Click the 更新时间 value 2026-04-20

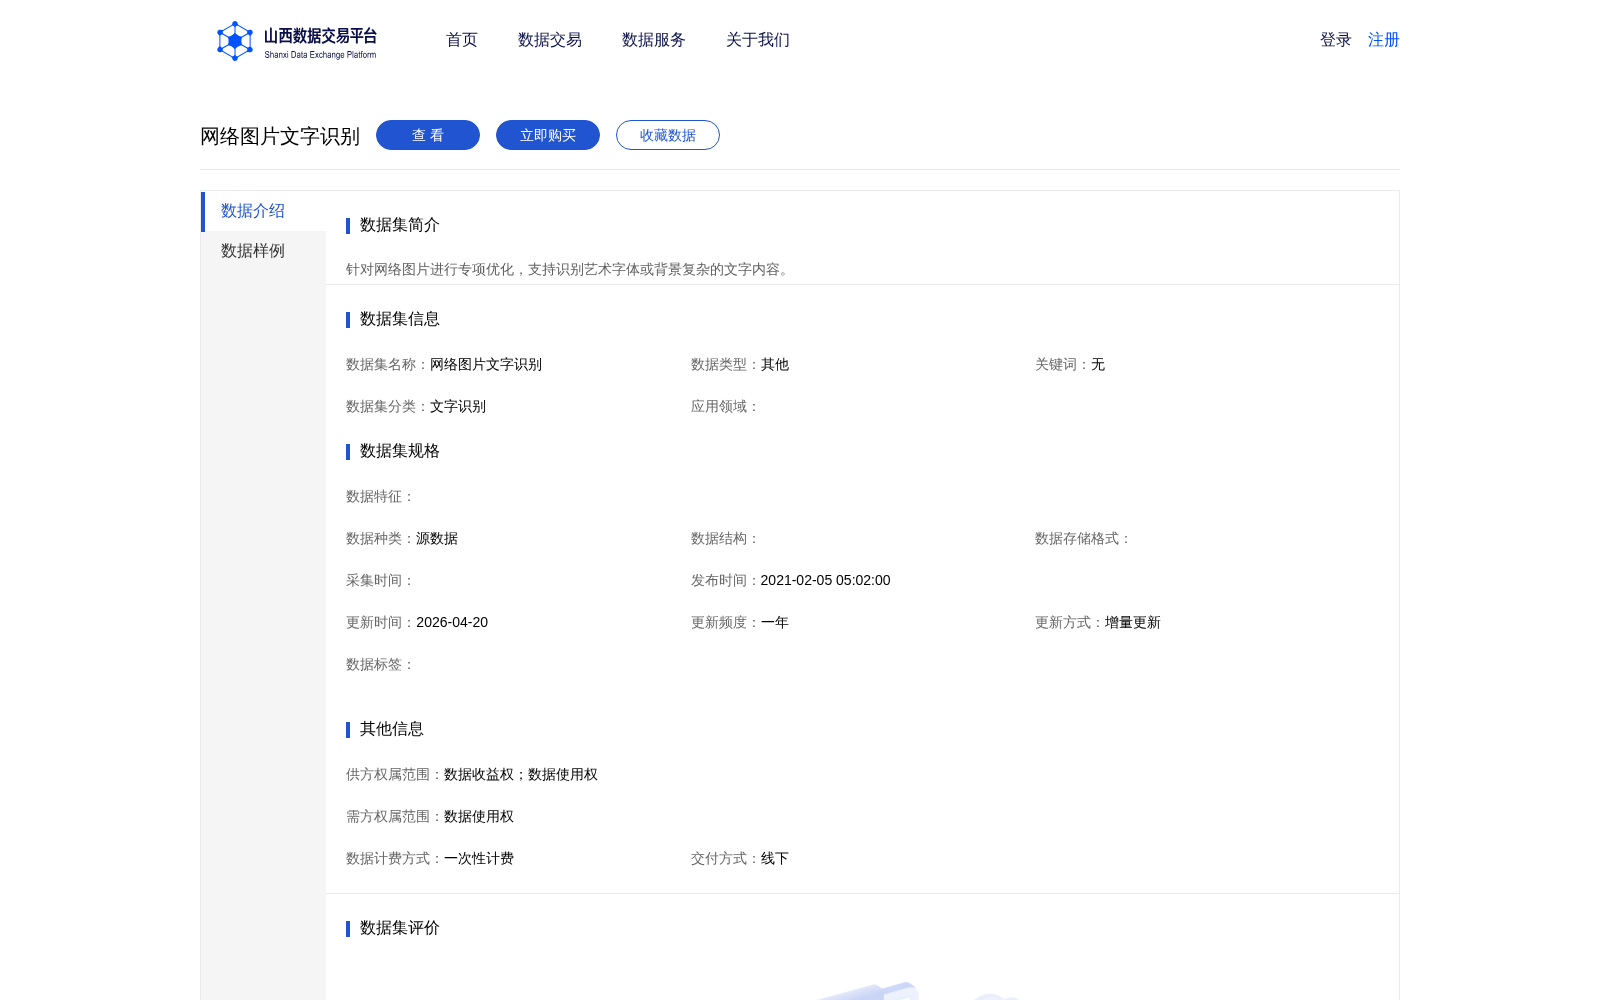point(452,623)
